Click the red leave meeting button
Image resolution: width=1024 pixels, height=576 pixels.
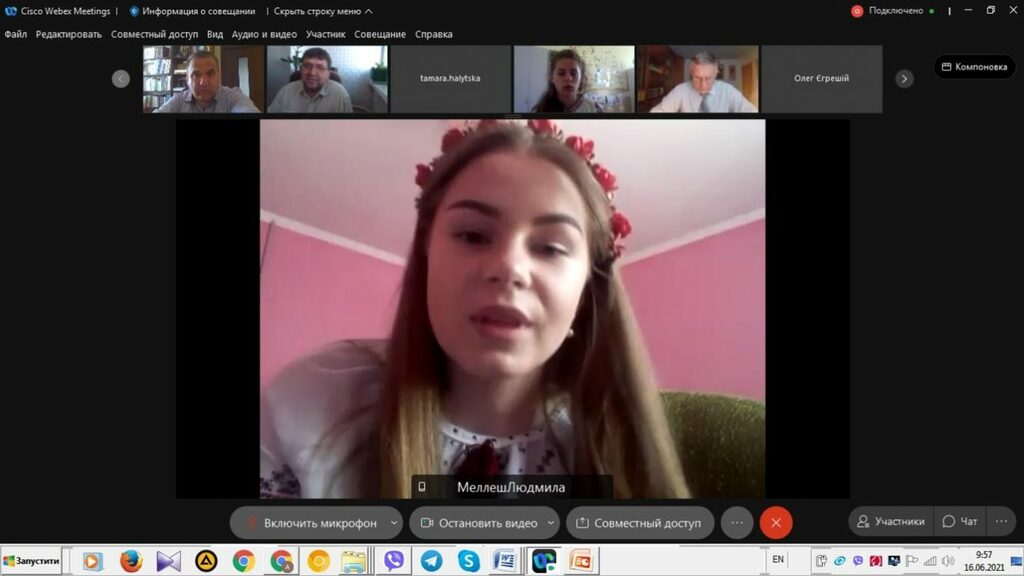coord(776,523)
